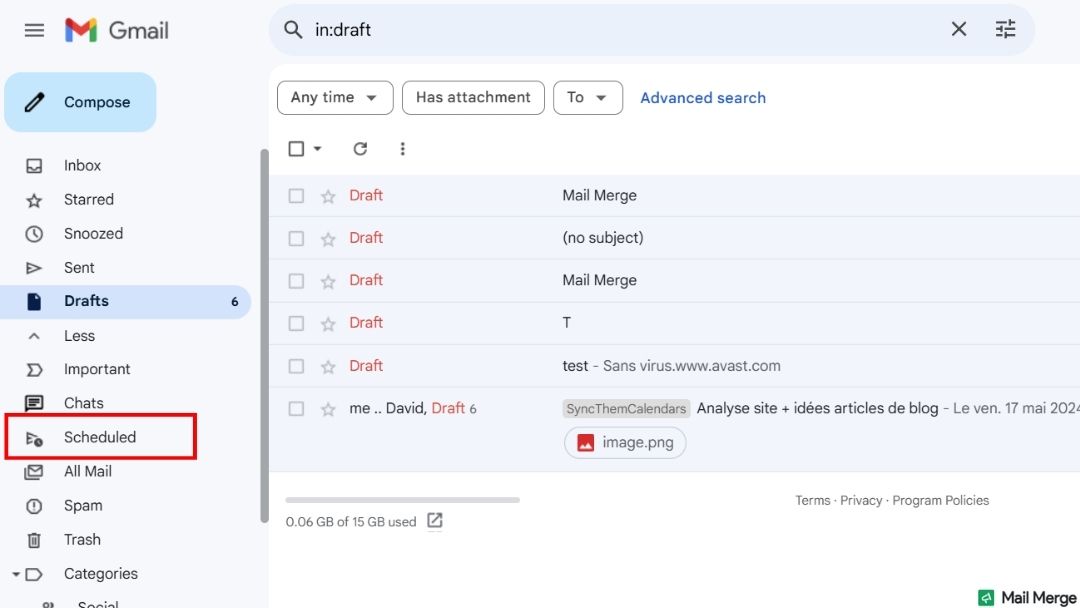Star the first Mail Merge draft
This screenshot has width=1080, height=608.
point(328,197)
